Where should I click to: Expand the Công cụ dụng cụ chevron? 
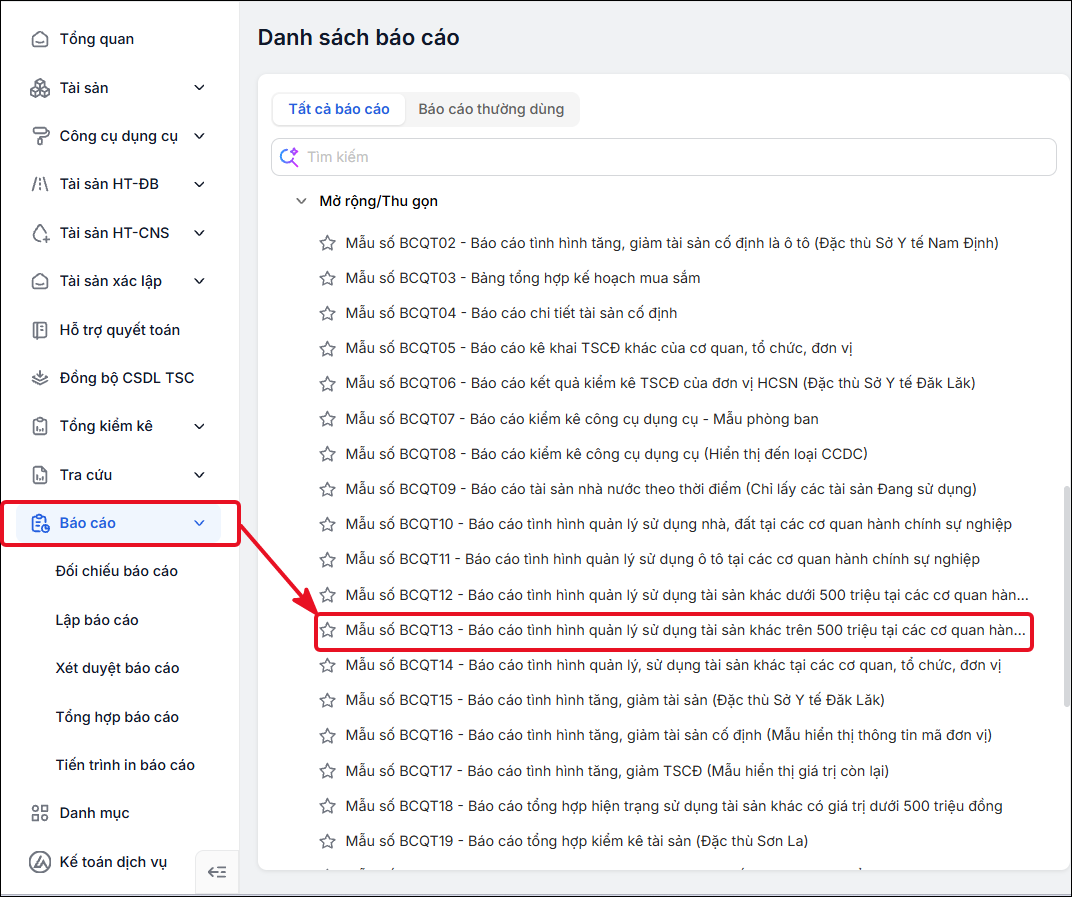click(200, 136)
